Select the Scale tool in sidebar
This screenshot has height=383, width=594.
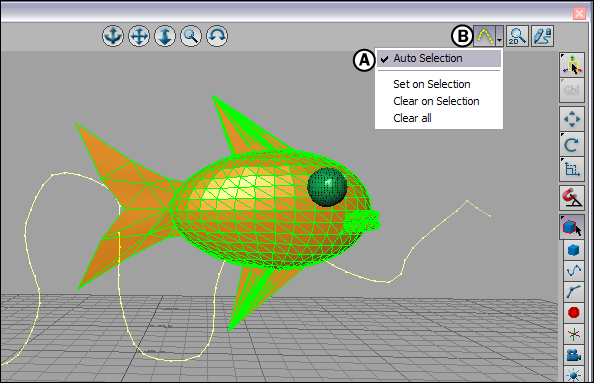pos(572,169)
